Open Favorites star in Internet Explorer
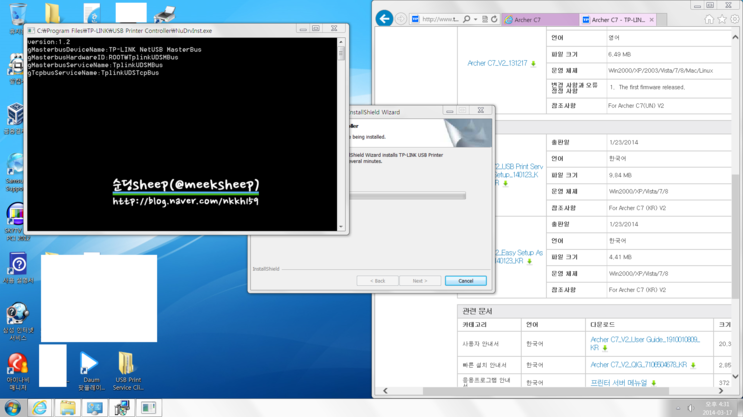 pos(722,19)
